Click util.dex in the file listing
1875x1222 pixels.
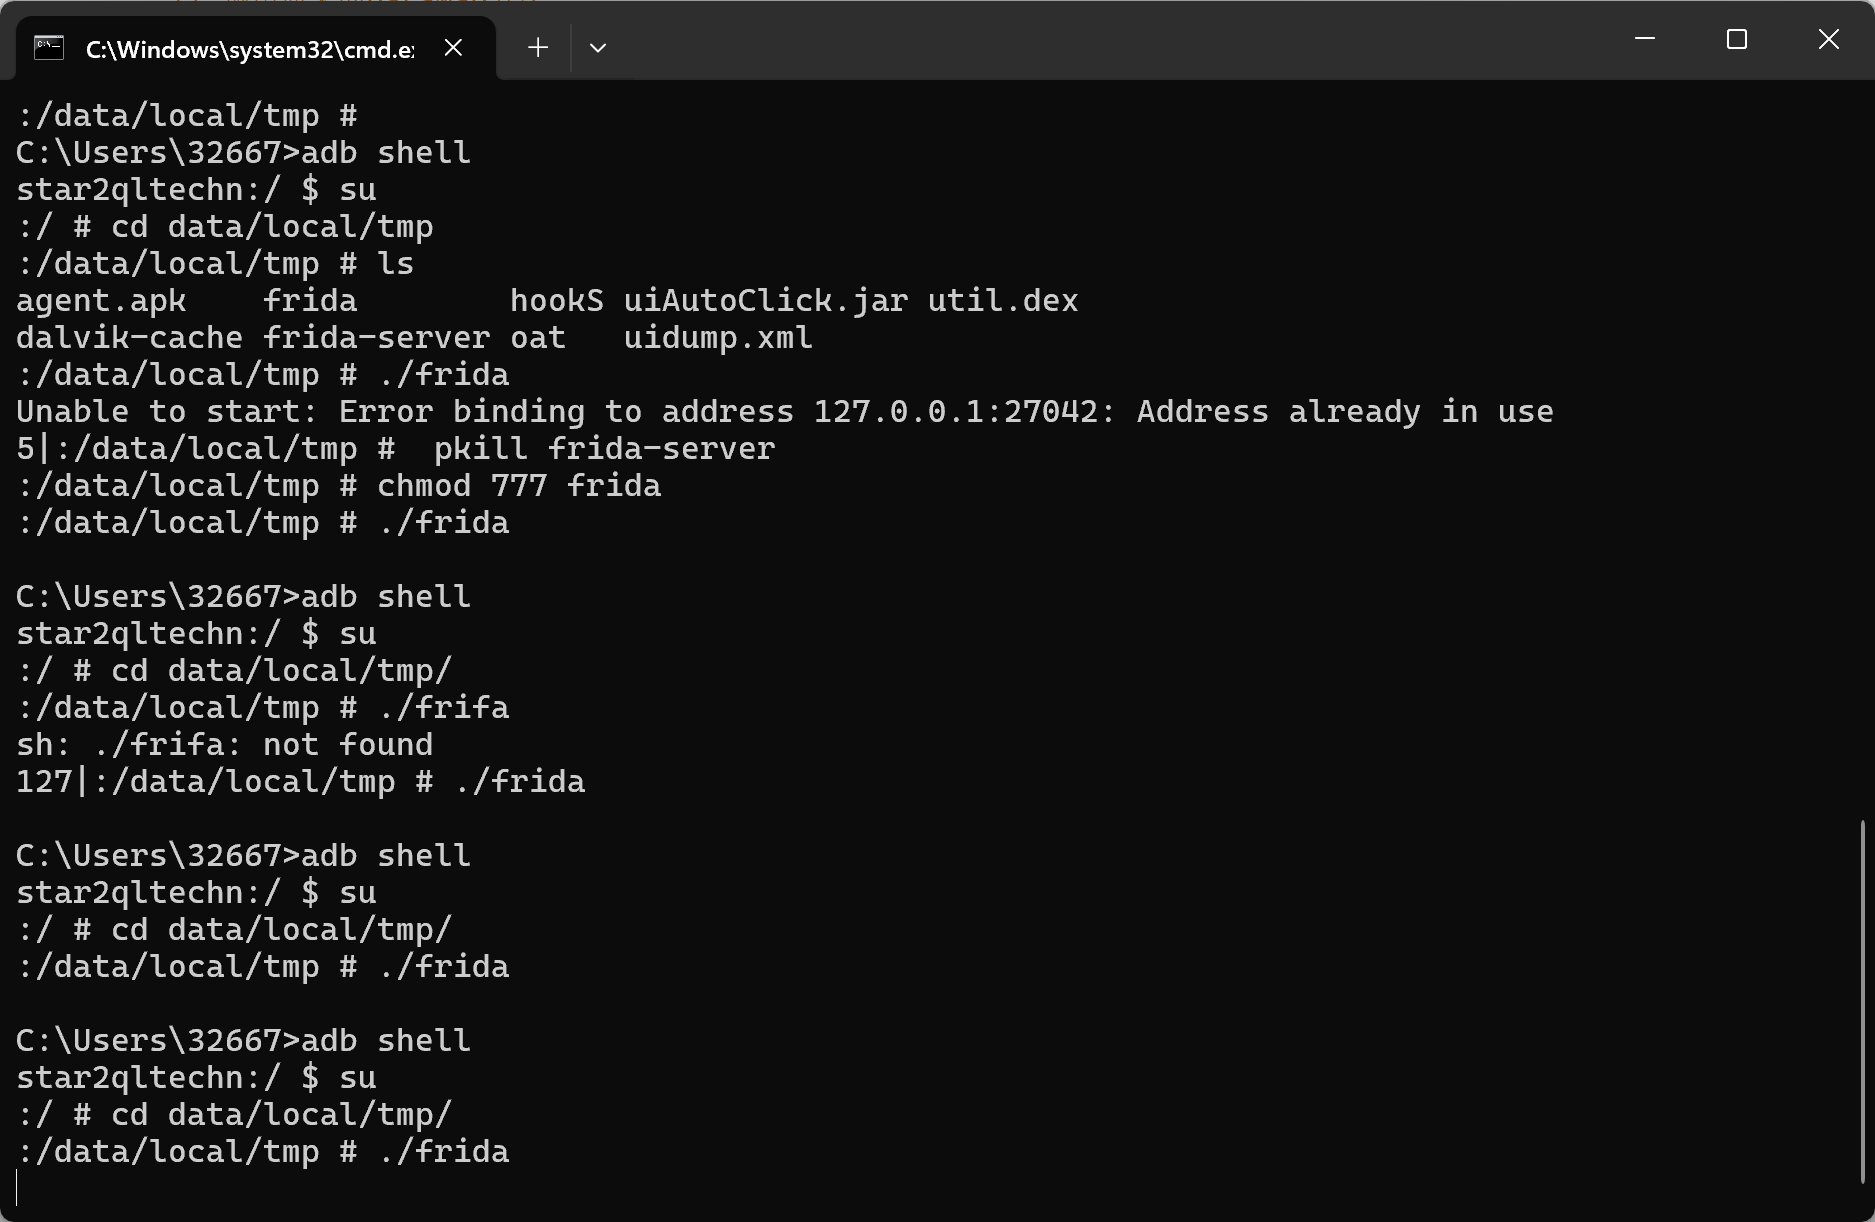click(1003, 301)
